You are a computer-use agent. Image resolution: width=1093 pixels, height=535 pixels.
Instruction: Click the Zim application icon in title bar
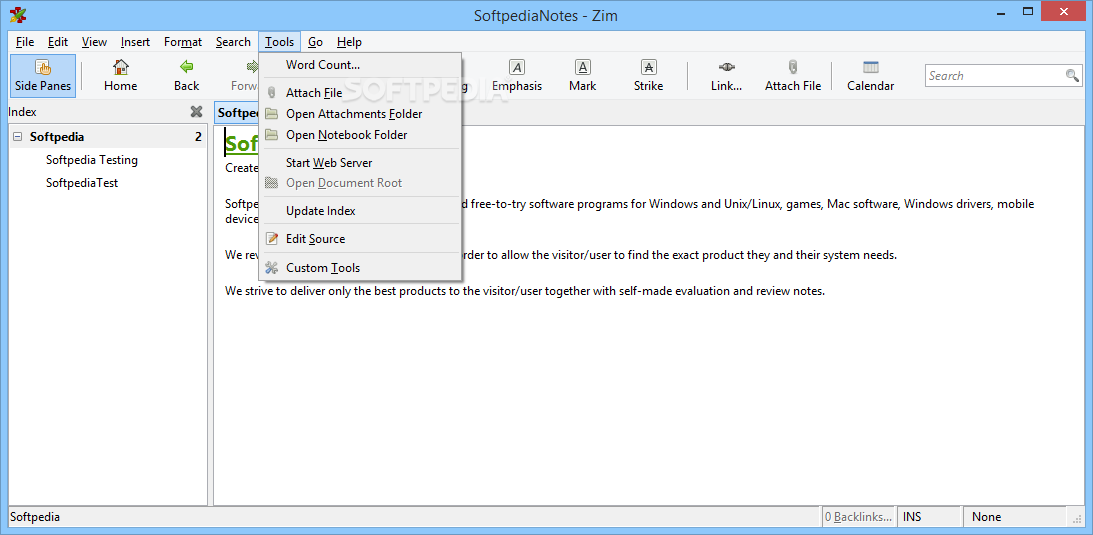click(18, 15)
